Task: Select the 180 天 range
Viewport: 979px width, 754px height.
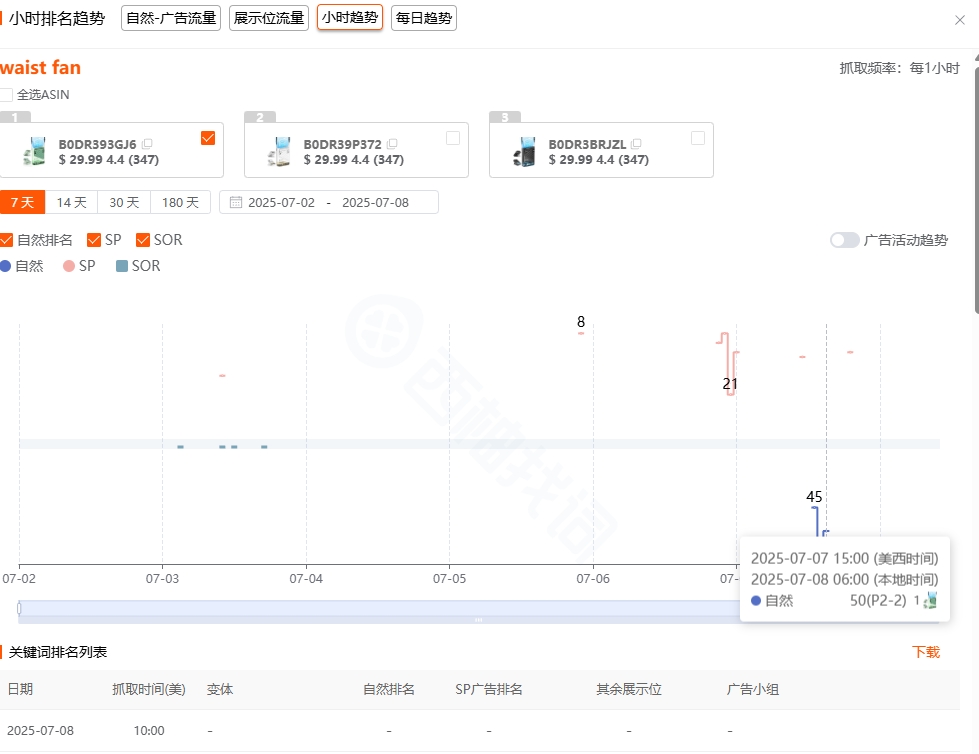Action: pos(180,202)
